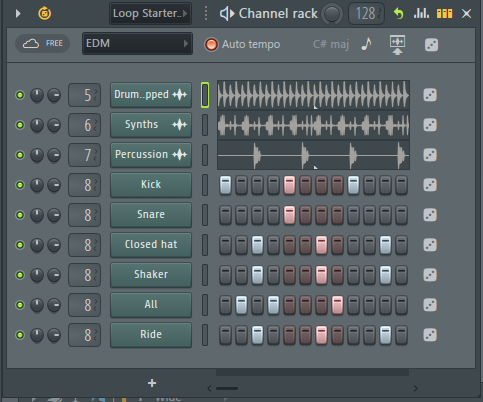This screenshot has height=402, width=483.
Task: Click the Drum..pped channel button
Action: click(x=151, y=95)
